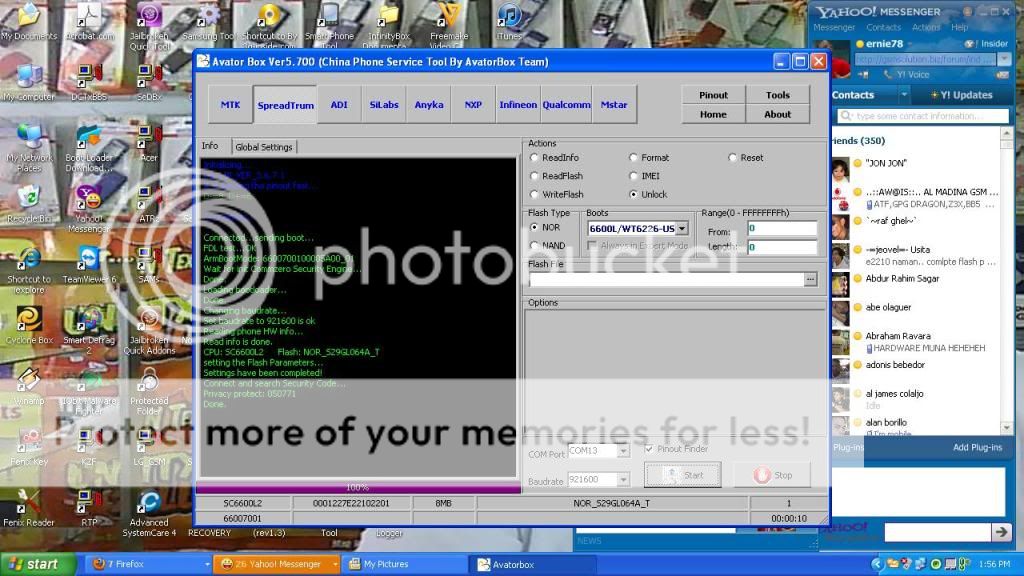Viewport: 1024px width, 576px height.
Task: Launch Cyclone Box desktop shortcut
Action: (x=29, y=321)
